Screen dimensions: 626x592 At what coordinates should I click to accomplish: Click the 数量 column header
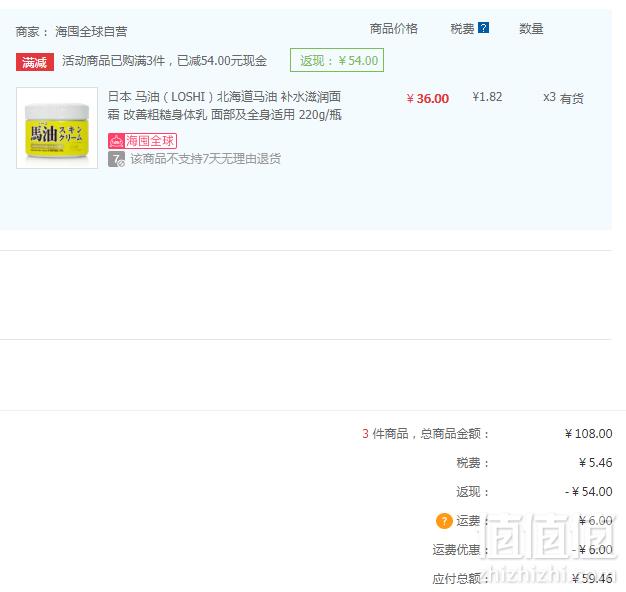[531, 29]
